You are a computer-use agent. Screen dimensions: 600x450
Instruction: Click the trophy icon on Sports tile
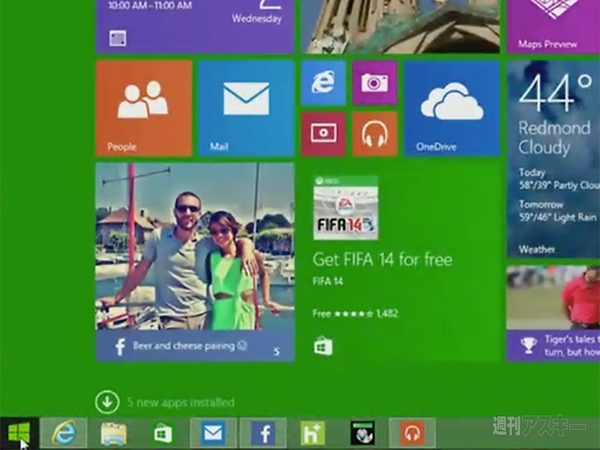click(528, 345)
